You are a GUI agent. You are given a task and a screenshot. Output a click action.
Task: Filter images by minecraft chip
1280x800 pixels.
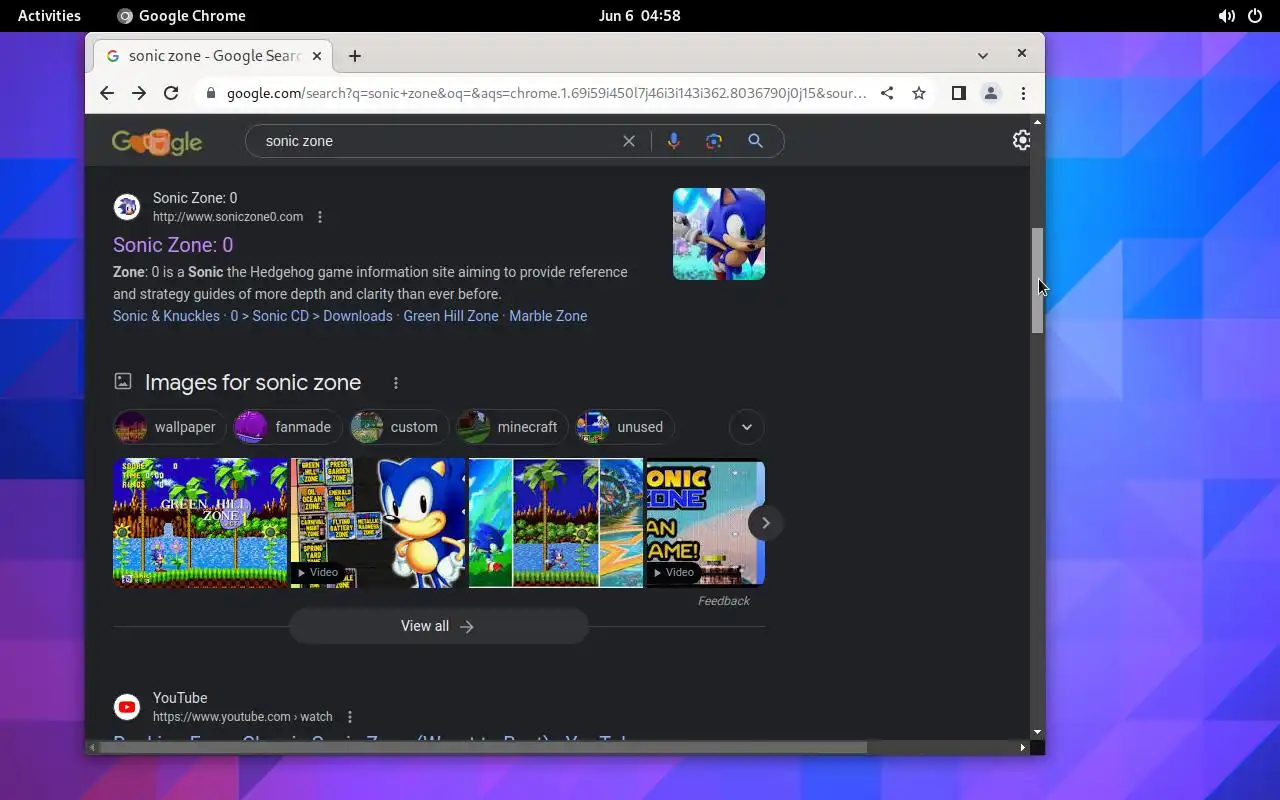pos(513,427)
